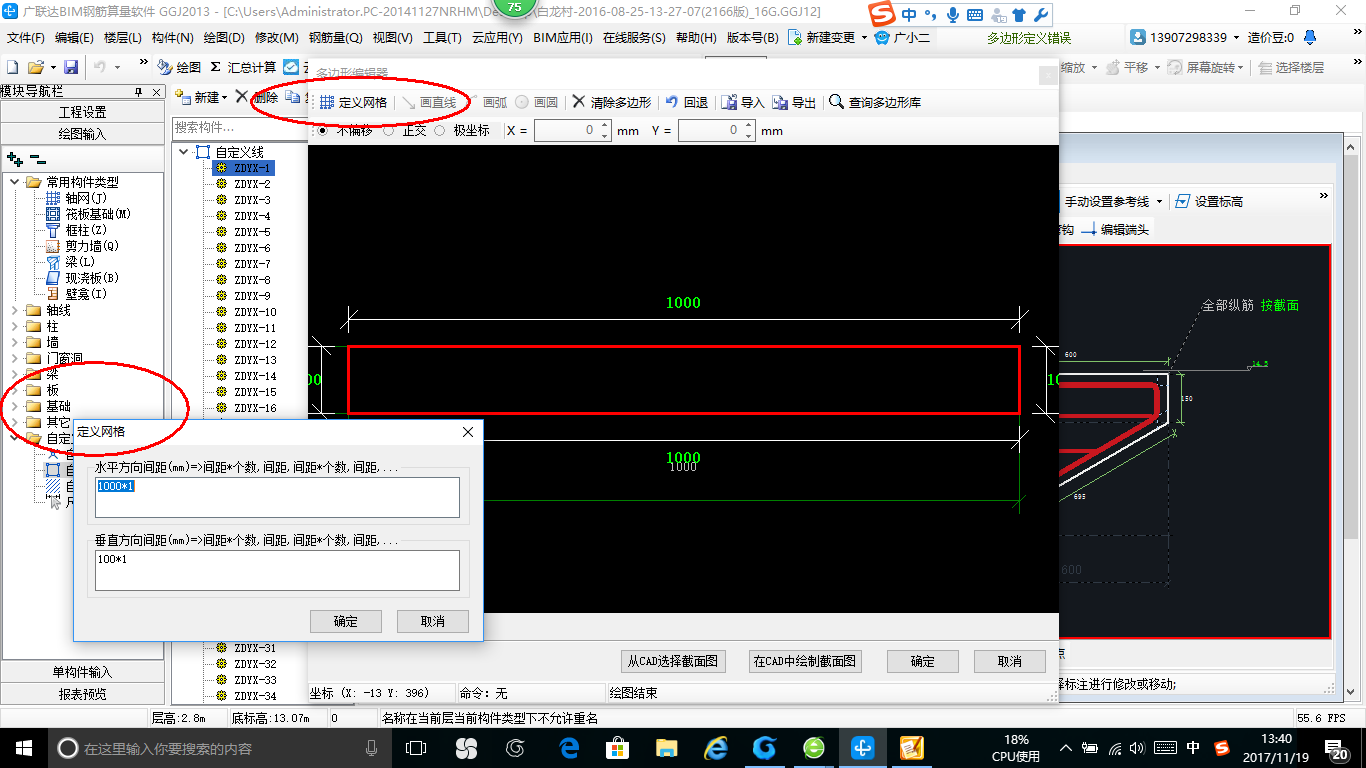Image resolution: width=1366 pixels, height=768 pixels.
Task: Open the 文件(F) menu
Action: coord(26,37)
